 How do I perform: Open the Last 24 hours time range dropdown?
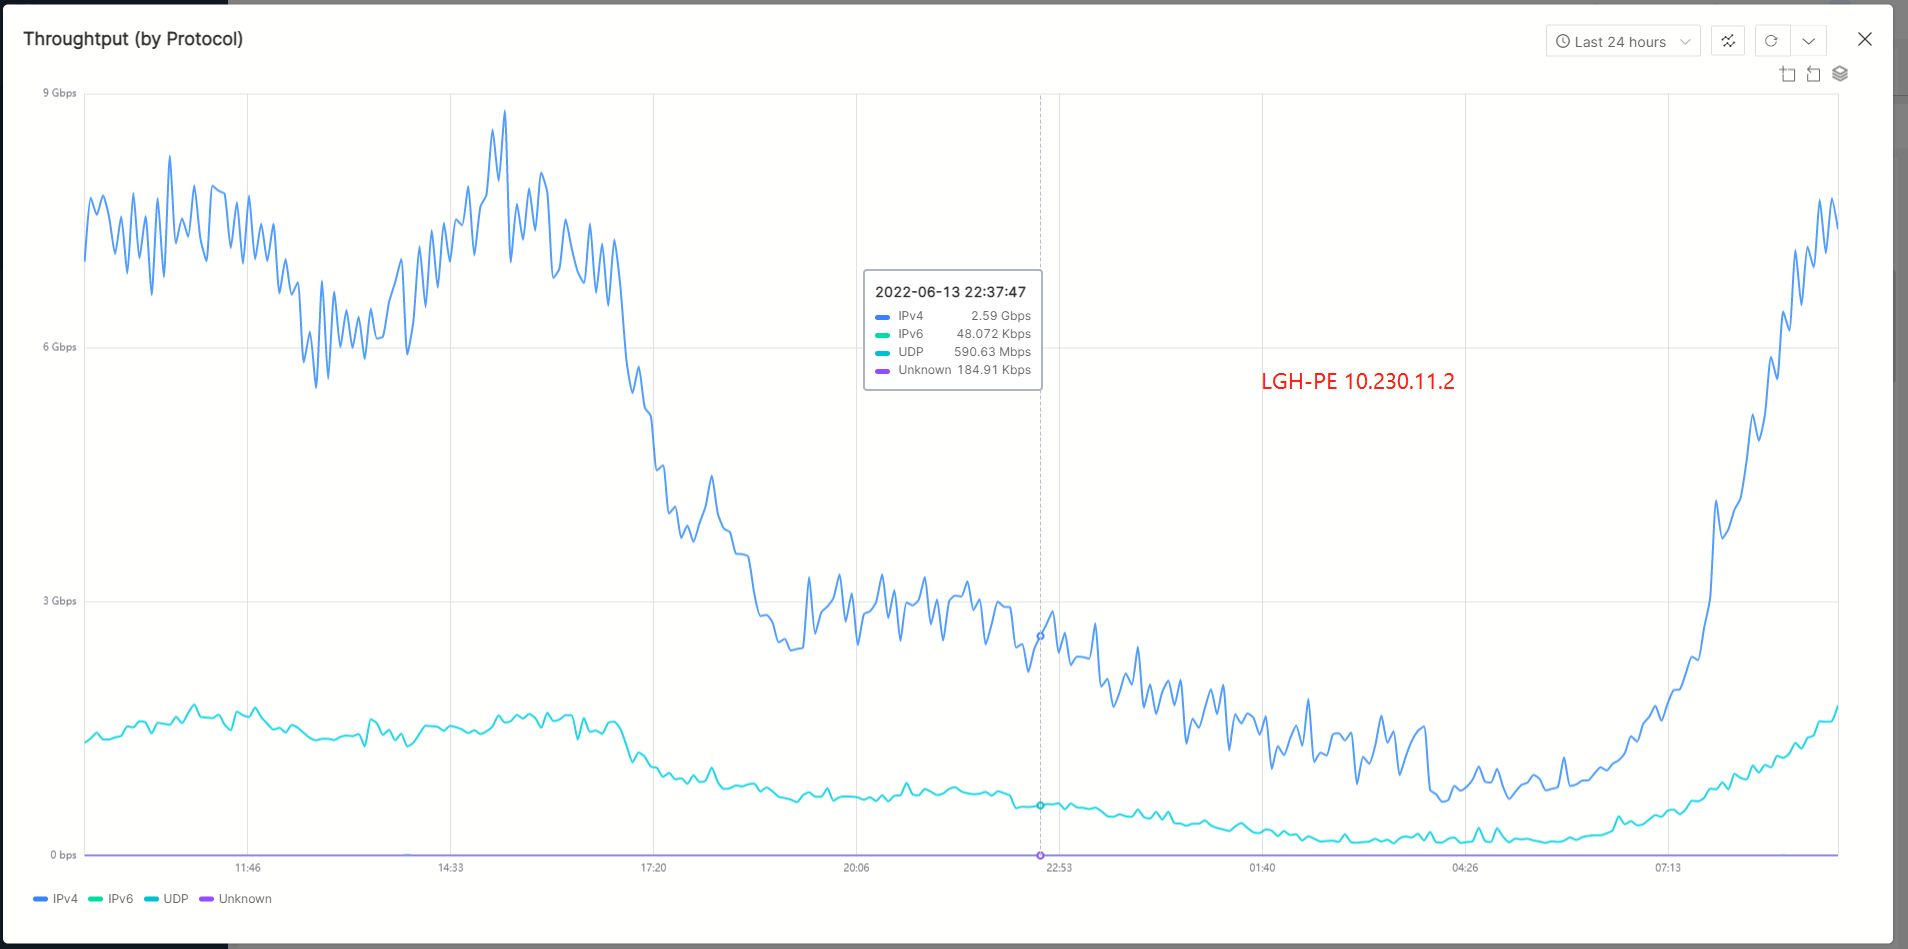(1622, 41)
